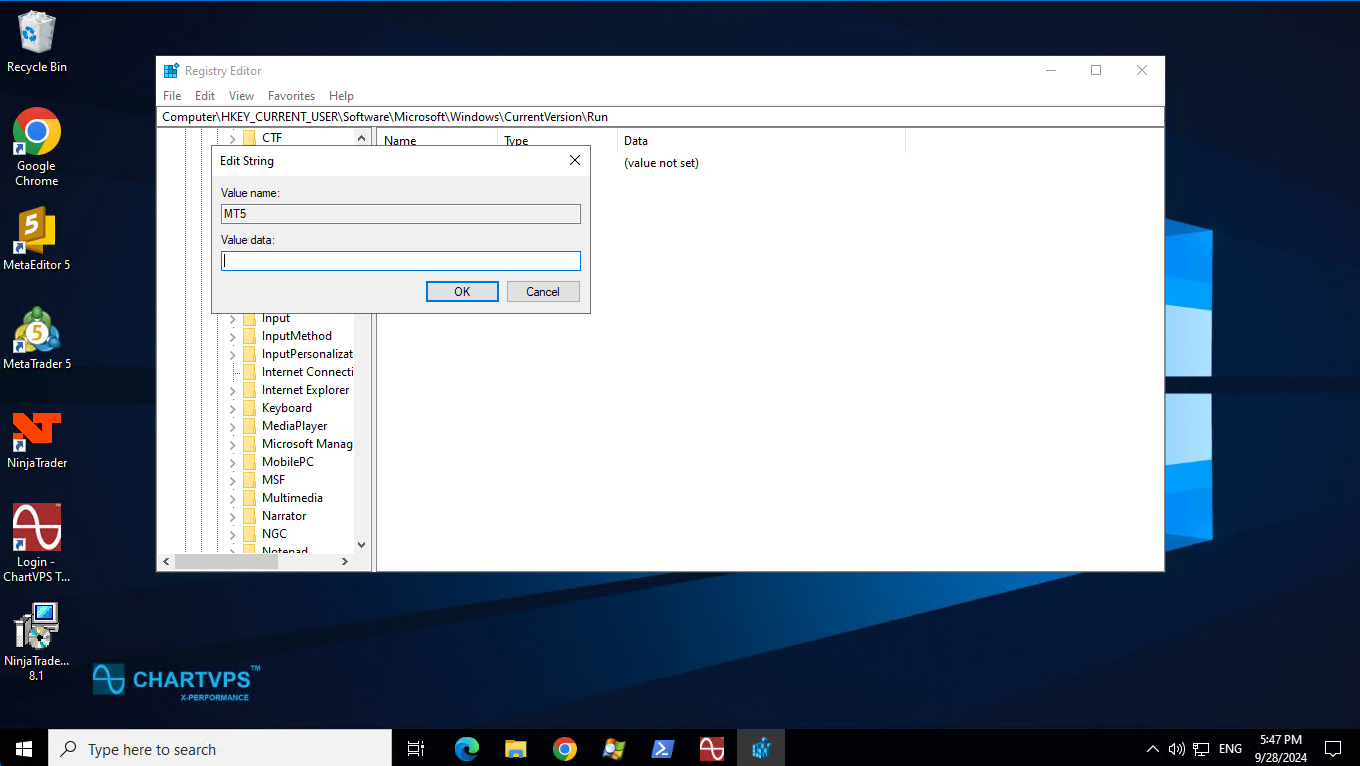
Task: Click Registry Editor icon in taskbar
Action: click(761, 748)
